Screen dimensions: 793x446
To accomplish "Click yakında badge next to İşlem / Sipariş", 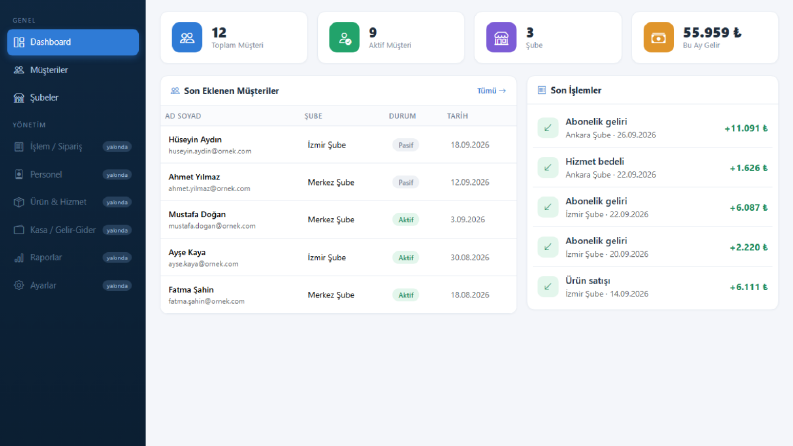I will (x=117, y=147).
